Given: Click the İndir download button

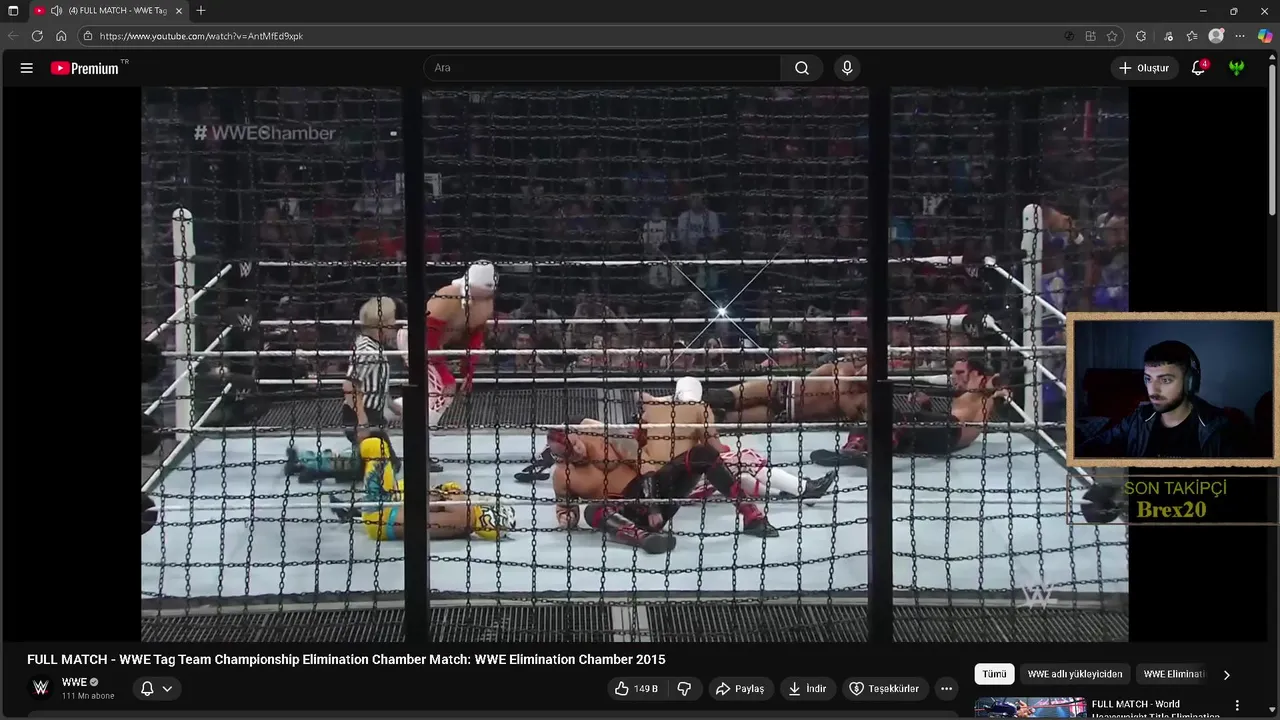Looking at the screenshot, I should (x=807, y=688).
